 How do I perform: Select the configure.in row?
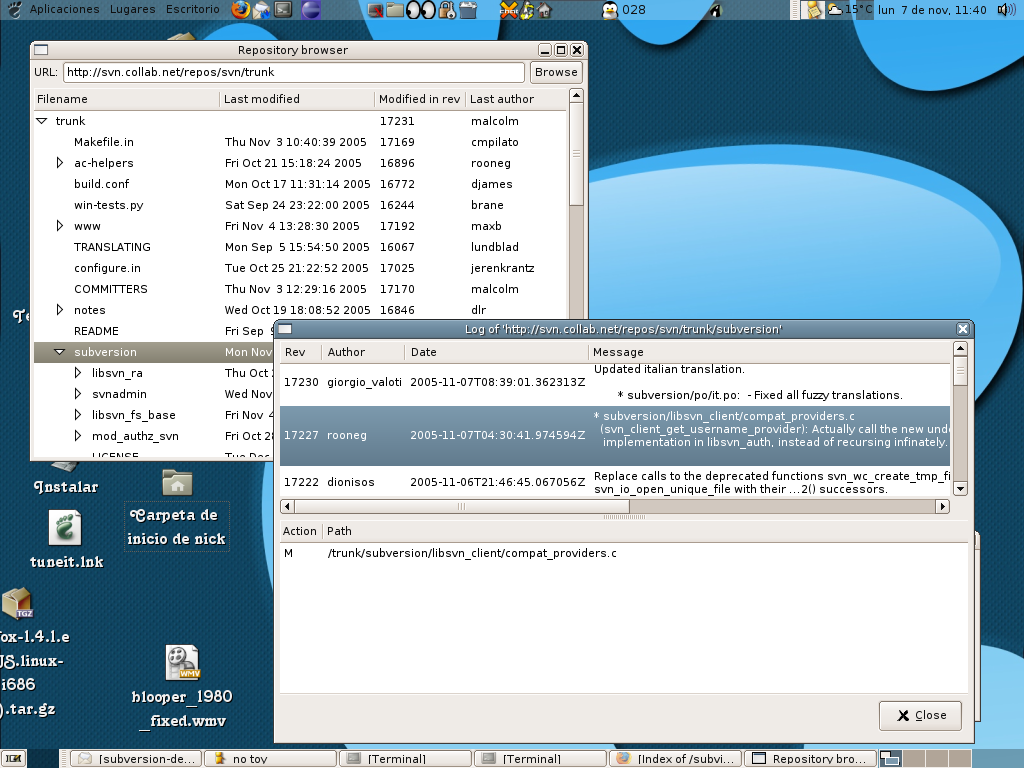300,268
